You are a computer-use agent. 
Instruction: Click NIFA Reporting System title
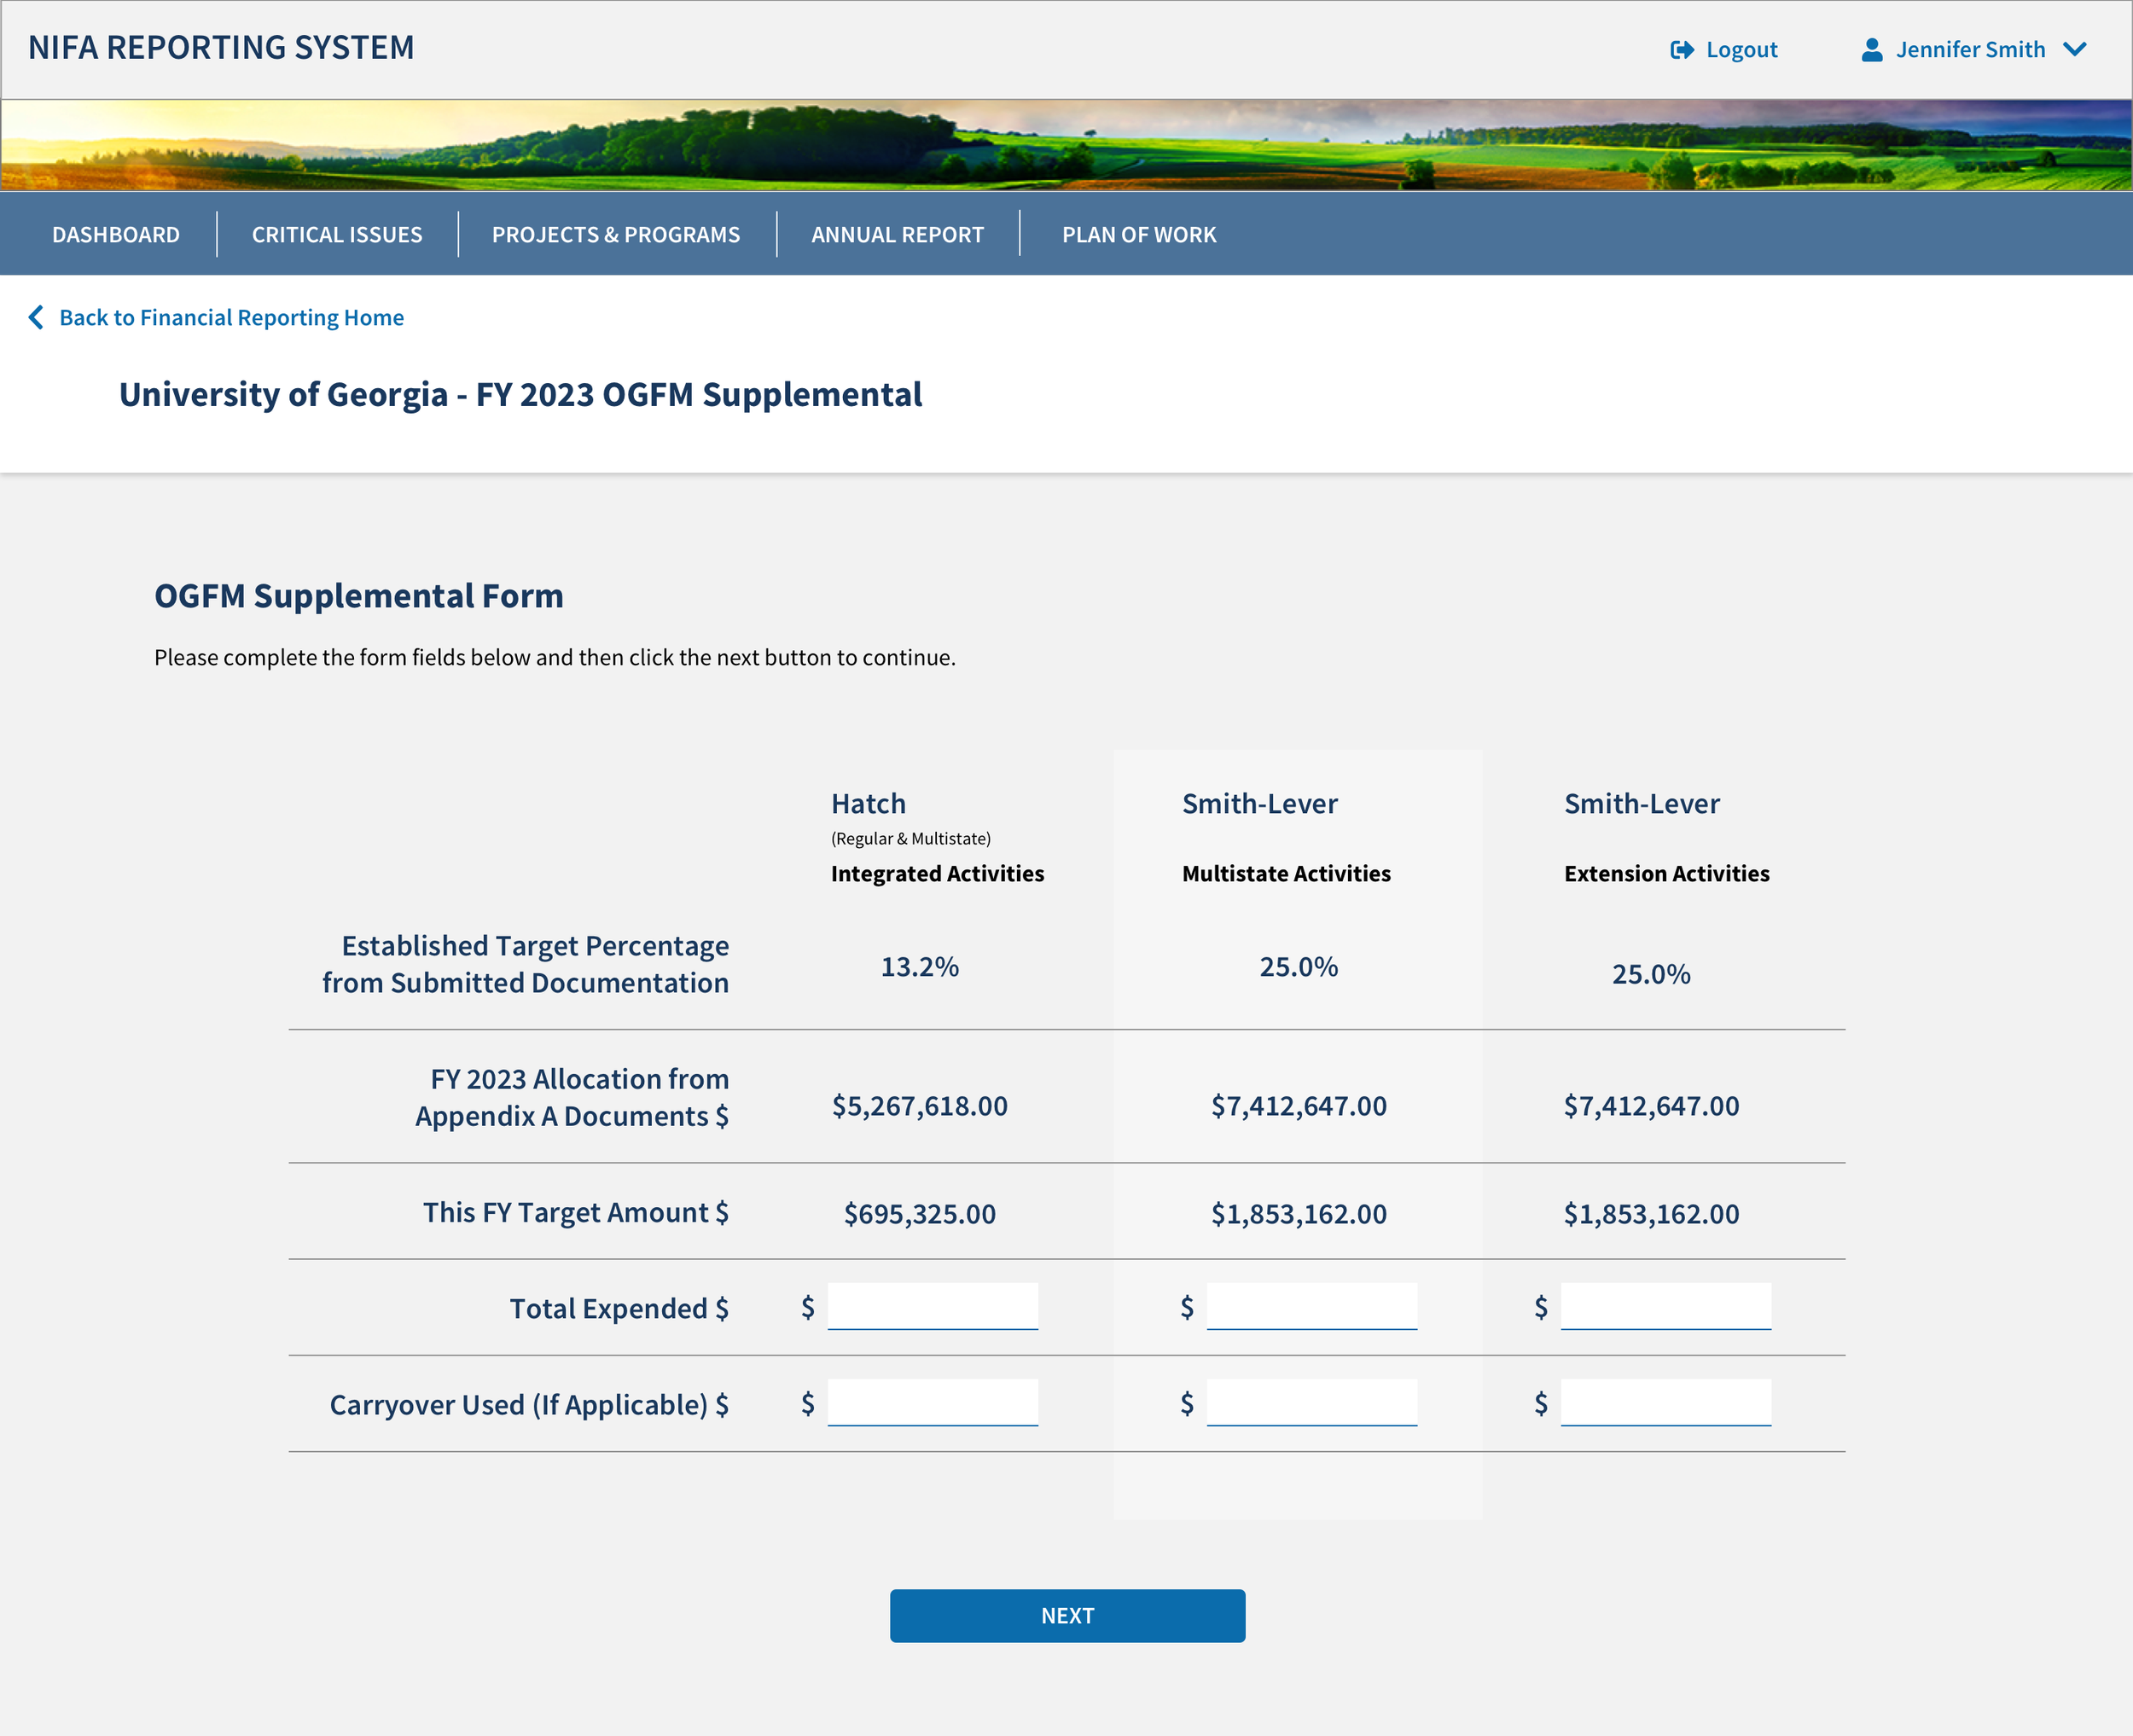coord(221,48)
